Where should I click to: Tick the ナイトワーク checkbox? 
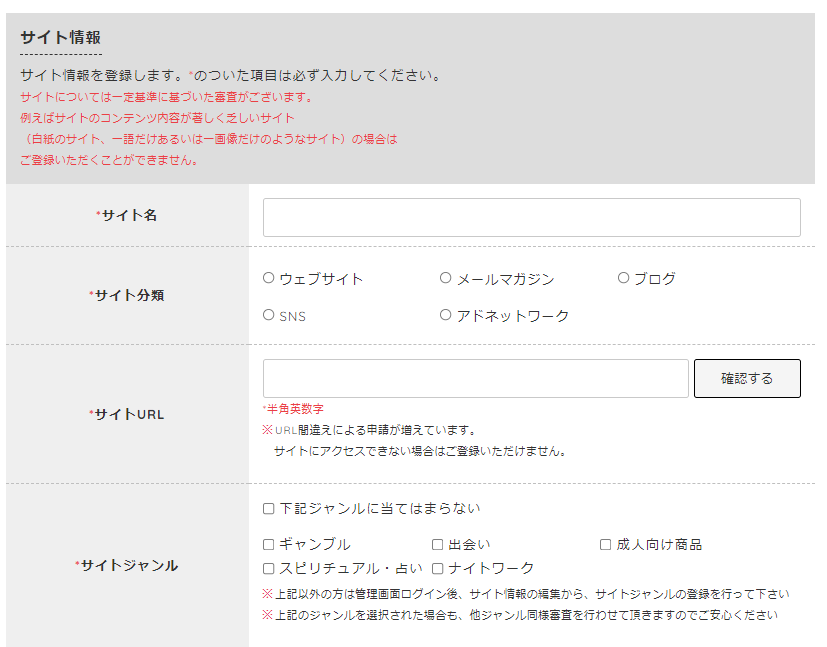pos(437,568)
